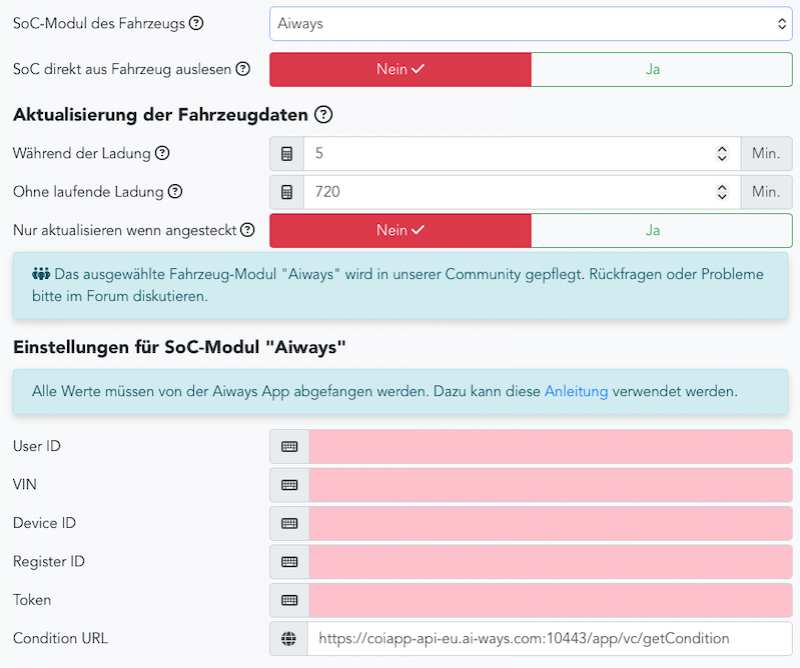Open the Anleitung link
The width and height of the screenshot is (800, 668).
click(576, 392)
